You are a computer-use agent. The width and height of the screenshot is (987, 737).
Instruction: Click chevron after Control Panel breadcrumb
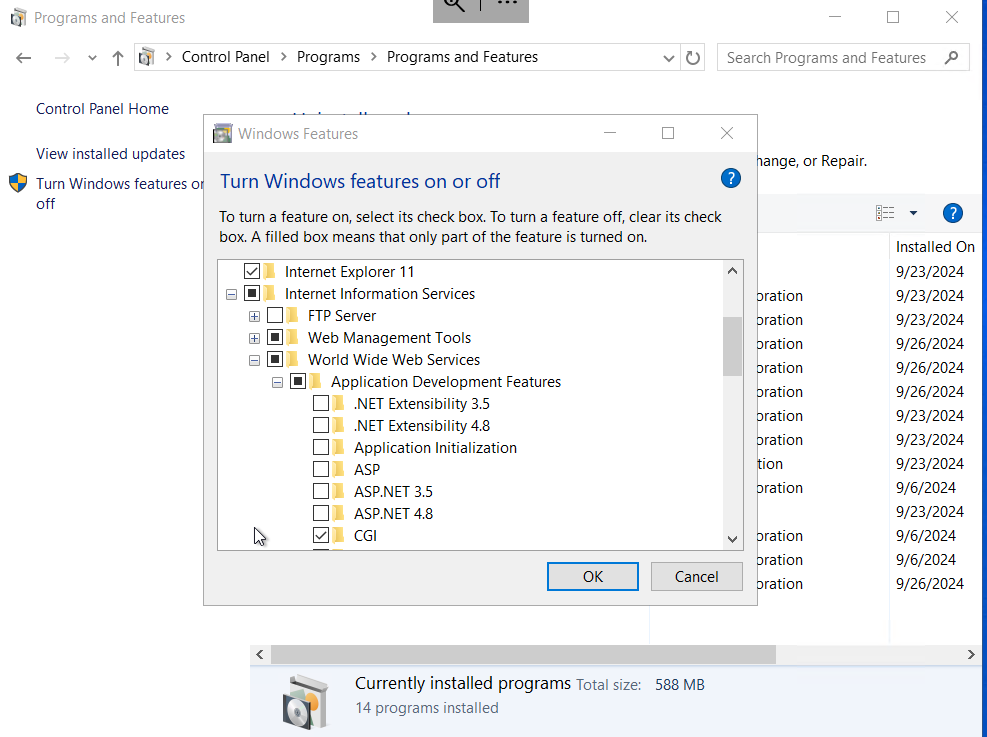(x=283, y=57)
